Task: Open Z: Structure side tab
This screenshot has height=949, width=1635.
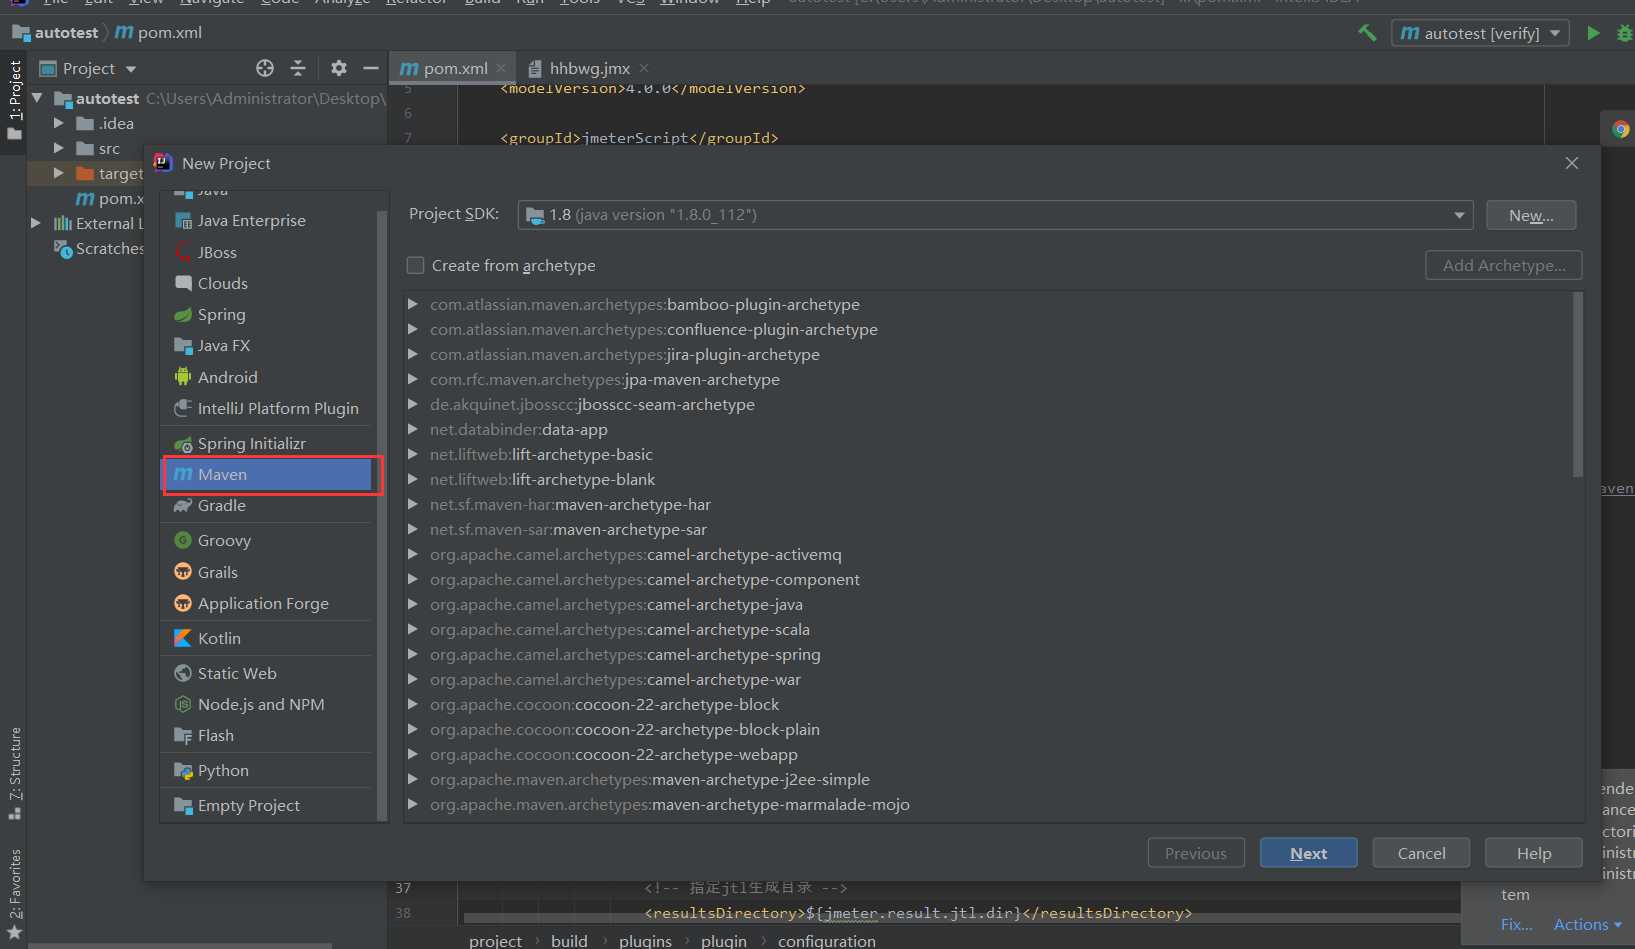Action: point(14,773)
